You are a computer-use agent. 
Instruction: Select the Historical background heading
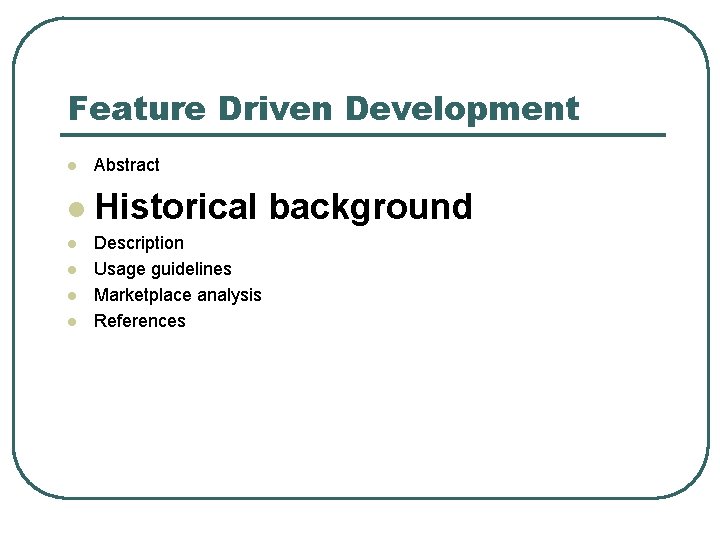tap(283, 207)
